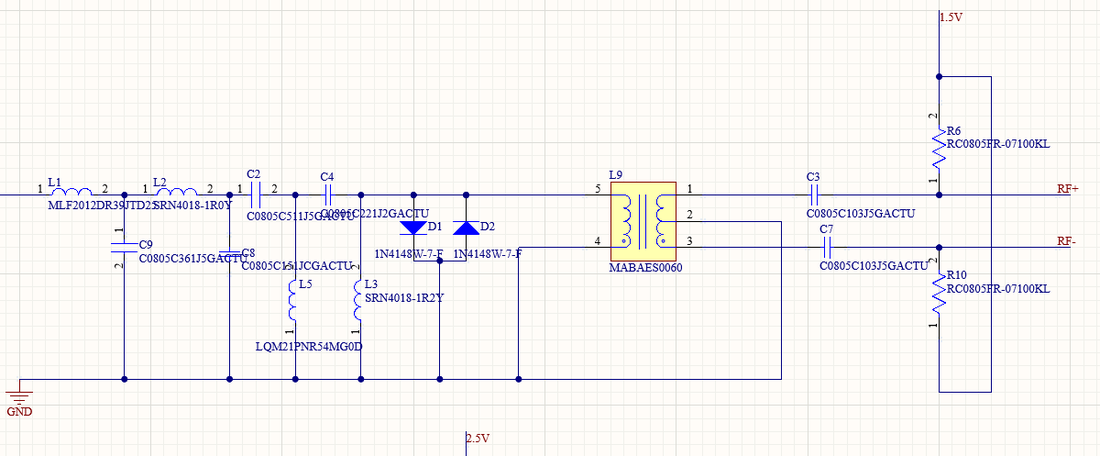Select the GND power port symbol
Viewport: 1100px width, 456px height.
click(20, 396)
